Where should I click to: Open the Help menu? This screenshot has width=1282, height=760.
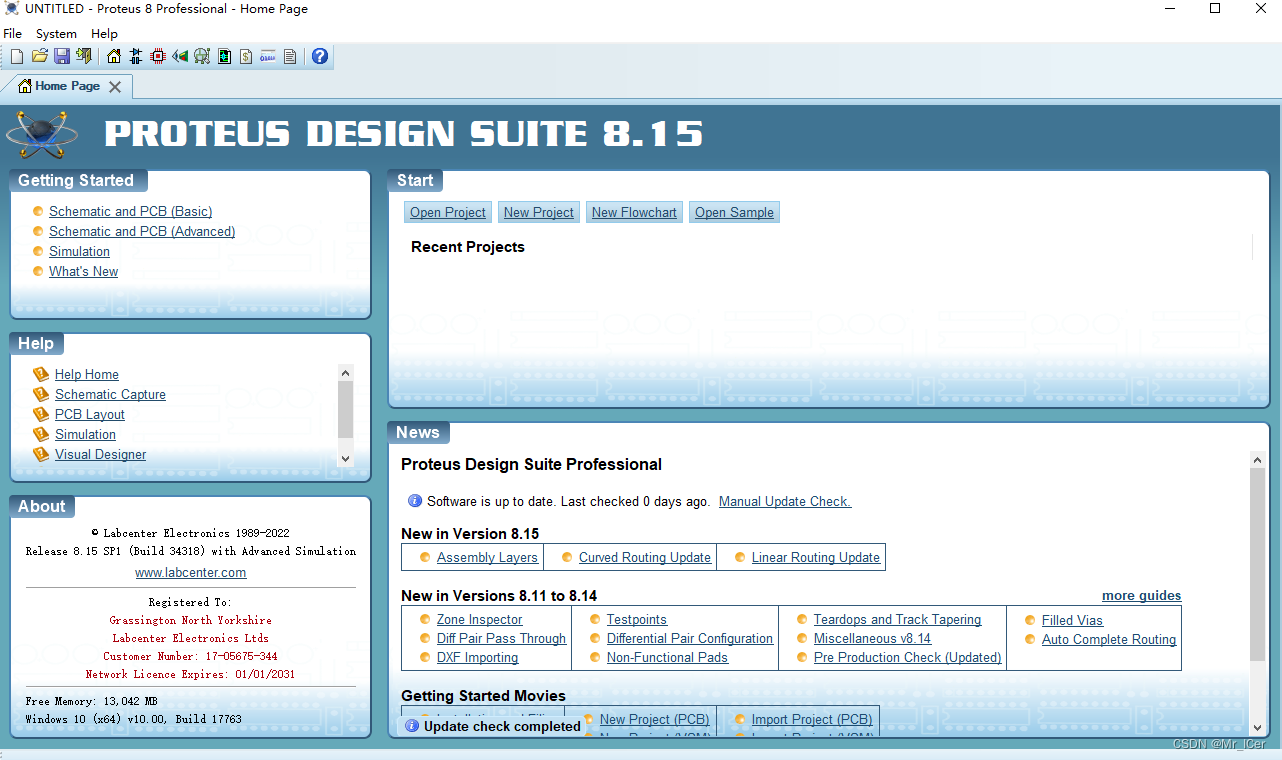coord(104,34)
